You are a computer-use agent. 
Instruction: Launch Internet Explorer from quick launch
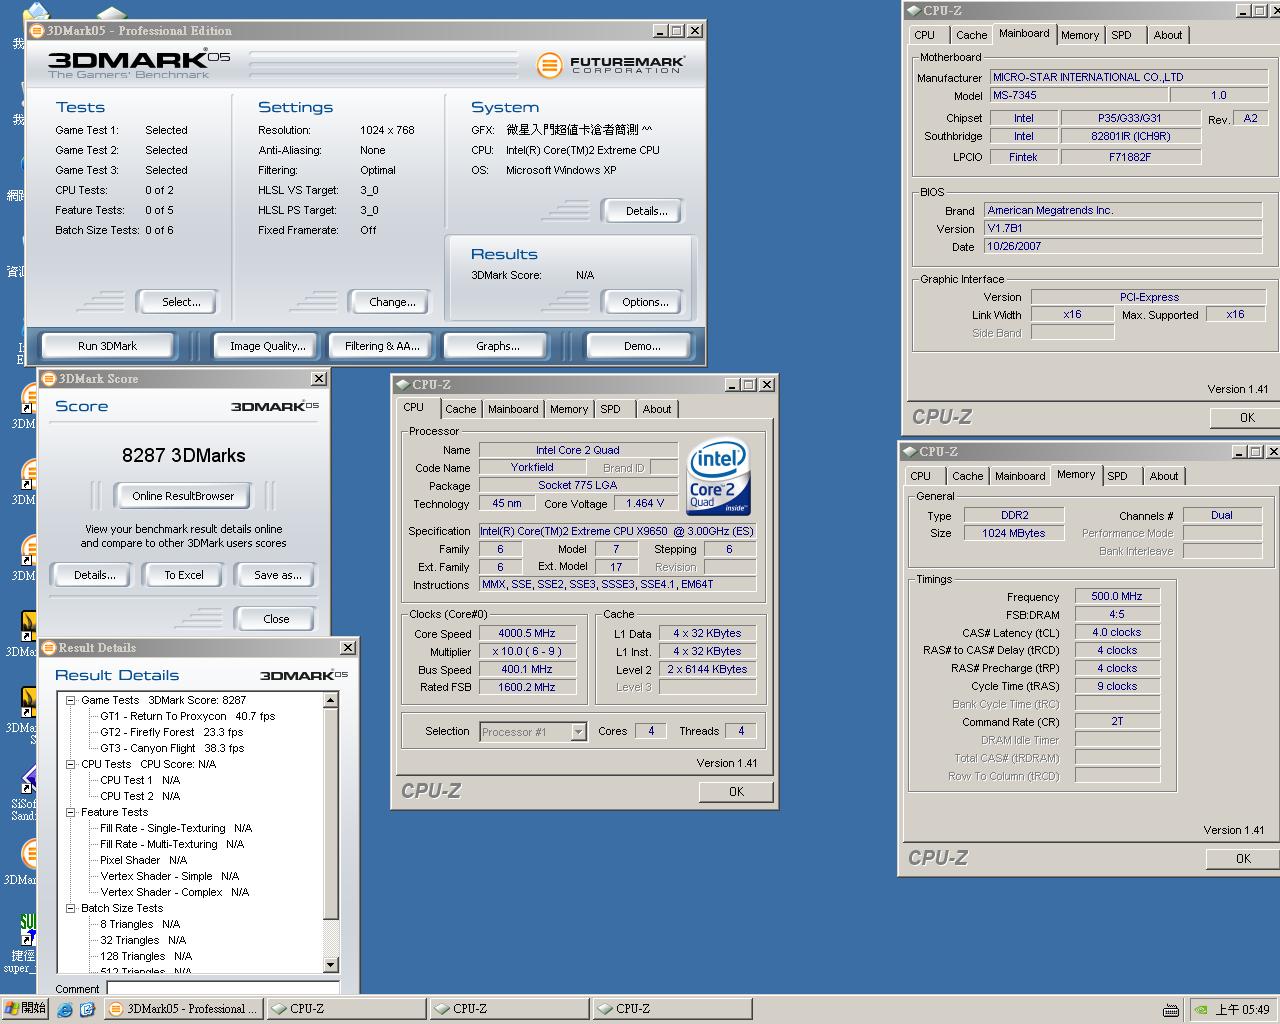click(x=65, y=1009)
